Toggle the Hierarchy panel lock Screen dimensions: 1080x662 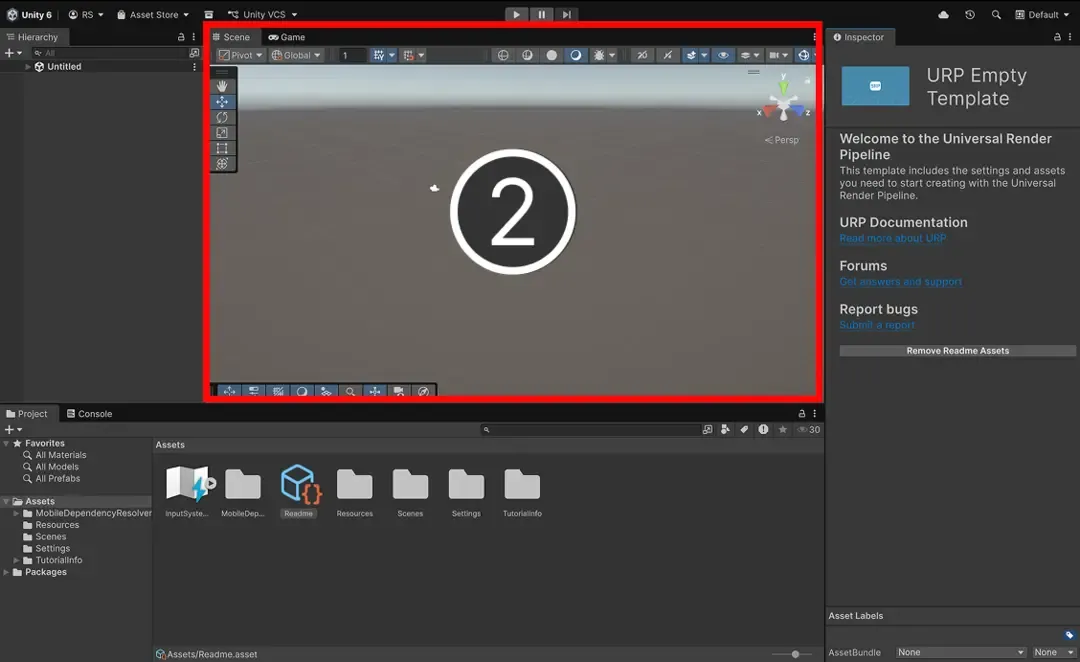181,37
